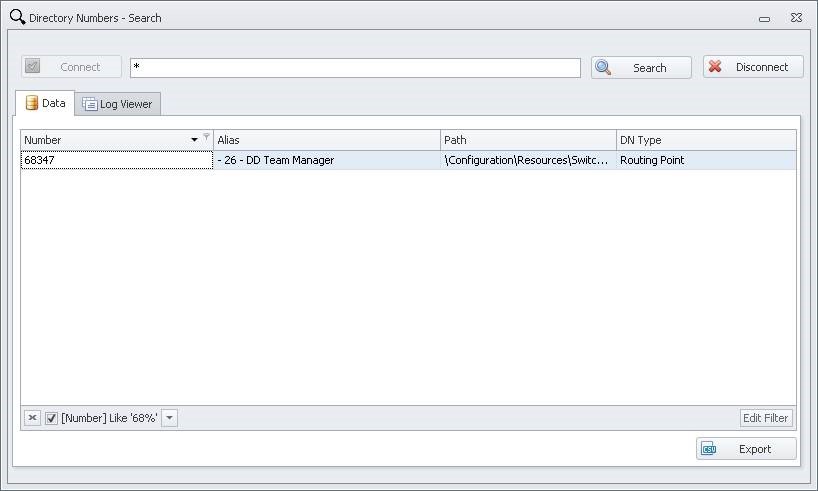Click the Number column filter icon
This screenshot has height=491, width=818.
(207, 137)
